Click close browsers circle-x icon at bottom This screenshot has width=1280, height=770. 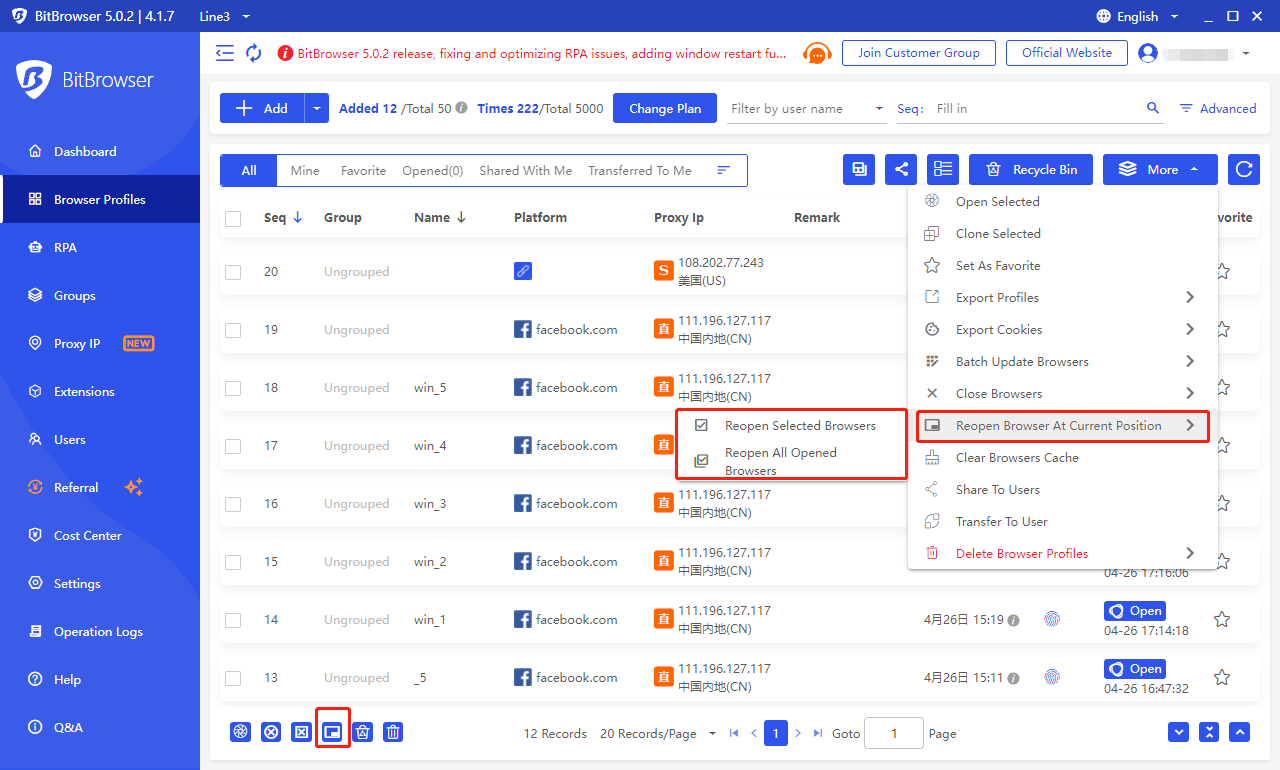click(x=271, y=733)
